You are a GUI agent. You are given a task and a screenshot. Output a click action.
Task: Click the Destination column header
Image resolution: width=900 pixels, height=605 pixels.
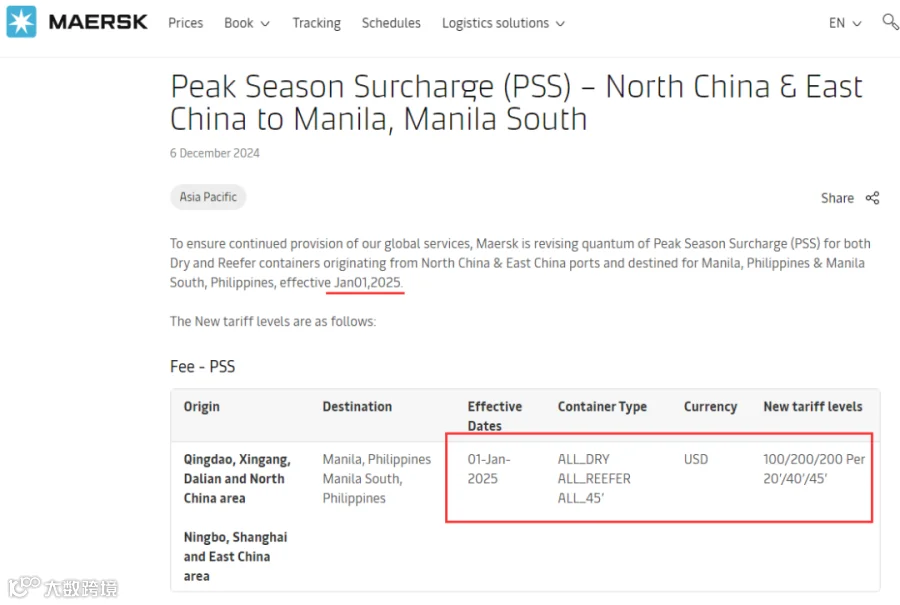[357, 406]
